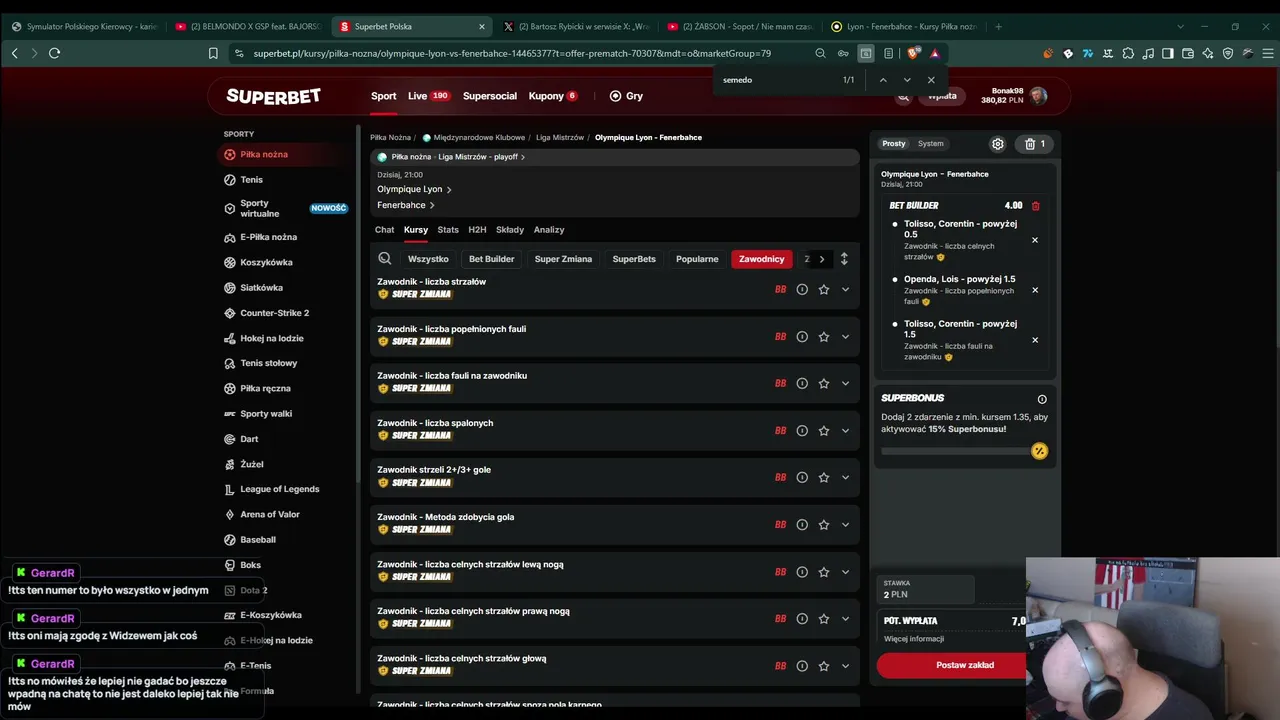Expand the Zawodnik strzeli 2+/3+ gole market
Image resolution: width=1280 pixels, height=720 pixels.
[845, 478]
